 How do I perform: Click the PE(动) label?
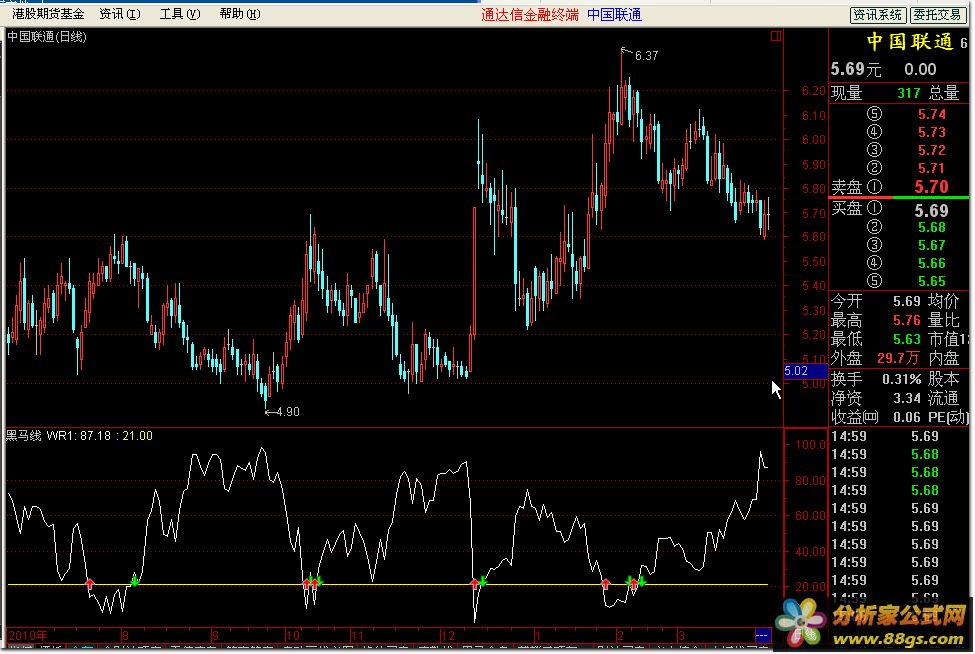[948, 417]
